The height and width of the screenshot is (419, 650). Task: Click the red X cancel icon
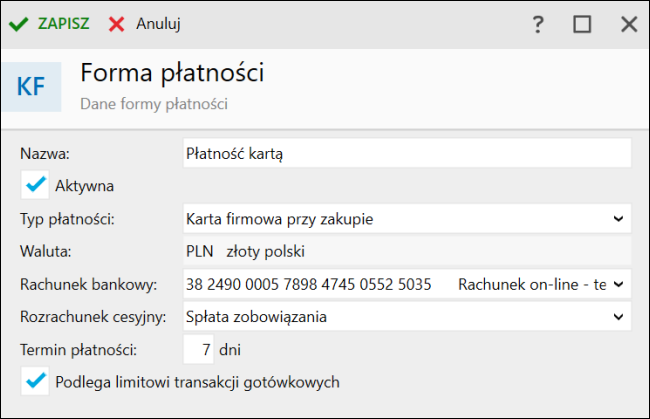click(116, 24)
